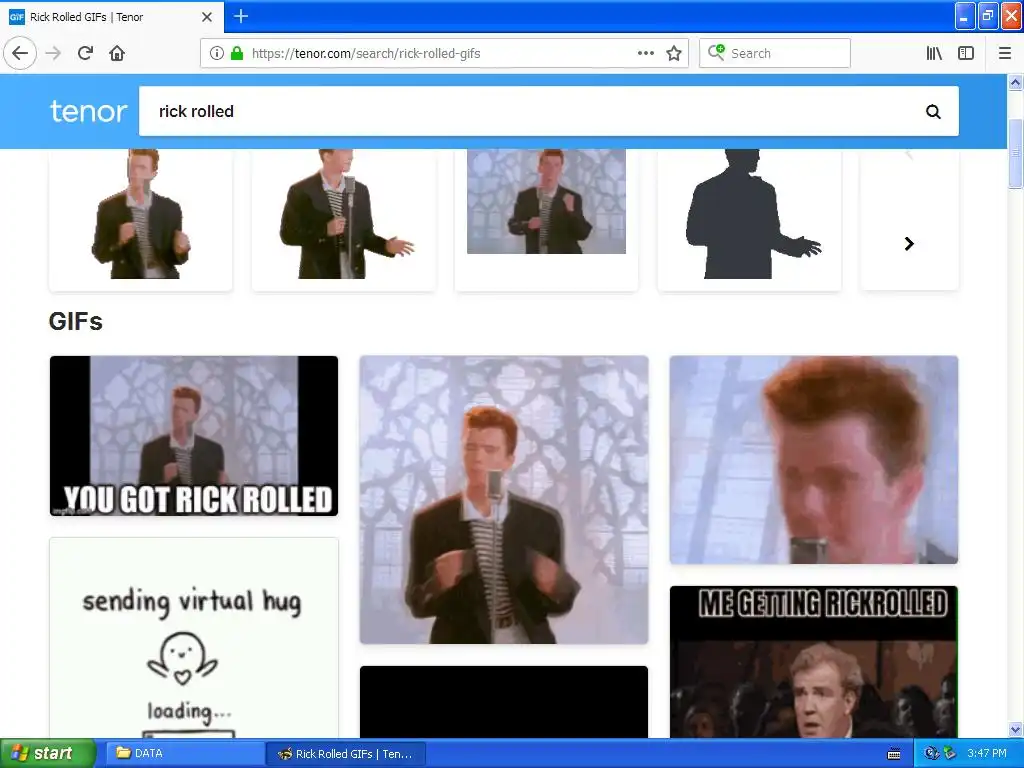The height and width of the screenshot is (768, 1024).
Task: Show next stickers with right chevron
Action: [x=909, y=244]
